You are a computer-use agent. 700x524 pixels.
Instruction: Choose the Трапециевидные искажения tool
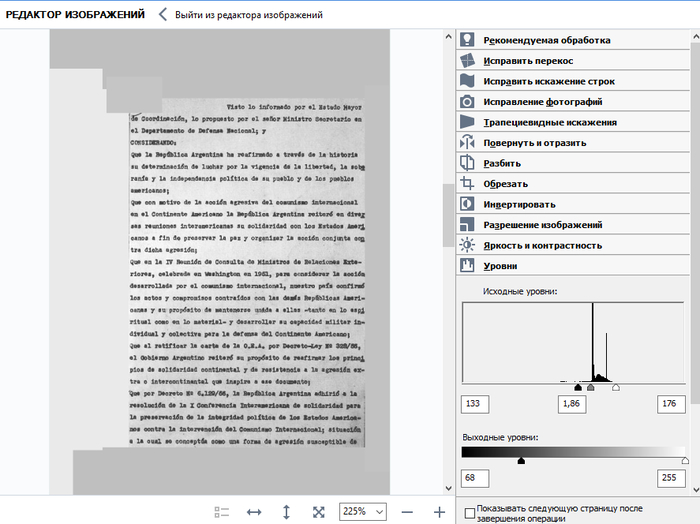549,123
